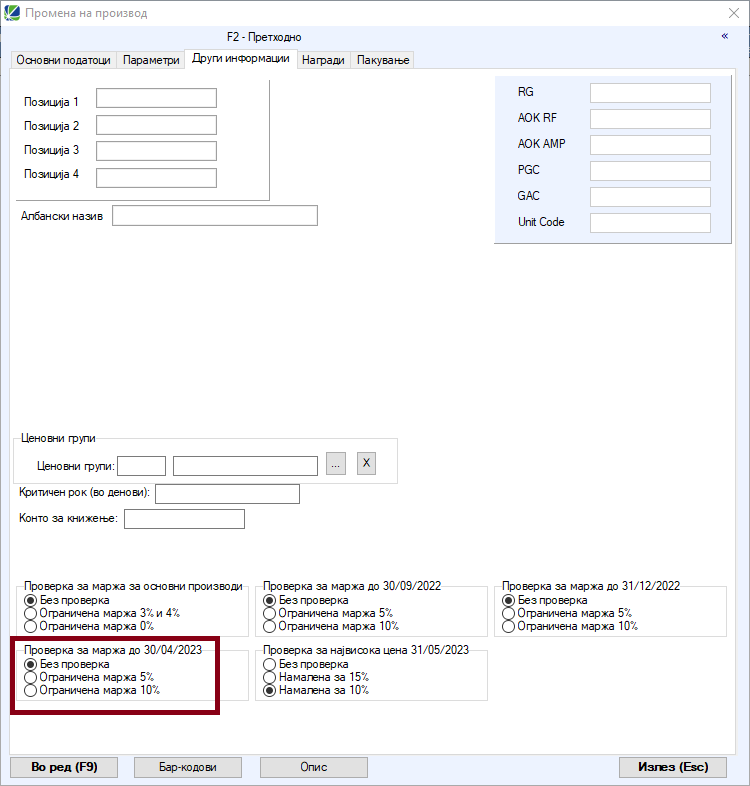Focus the Позиција 3 text box
The height and width of the screenshot is (786, 750).
(x=156, y=151)
